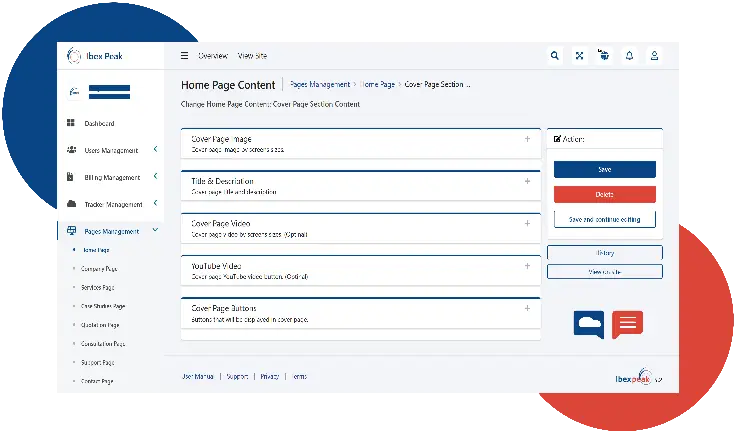736x435 pixels.
Task: Toggle fullscreen with the expand arrows icon
Action: (x=579, y=56)
